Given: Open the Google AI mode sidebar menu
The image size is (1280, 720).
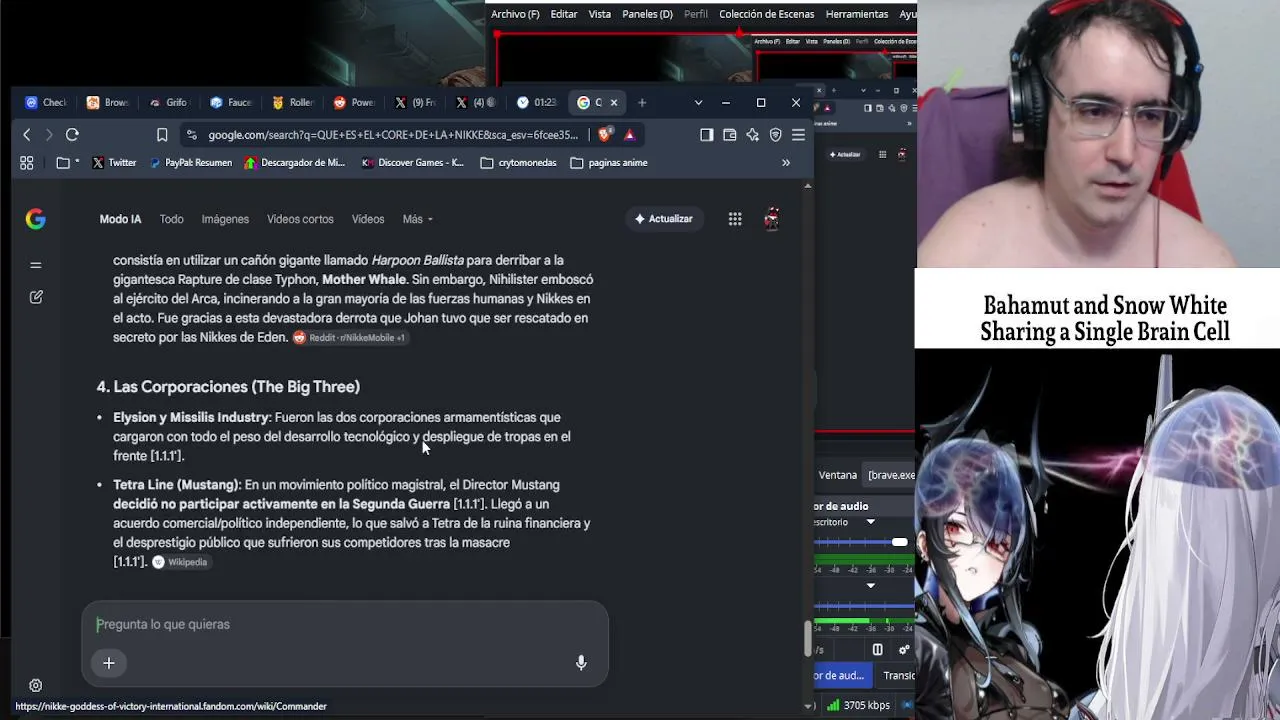Looking at the screenshot, I should click(x=36, y=265).
